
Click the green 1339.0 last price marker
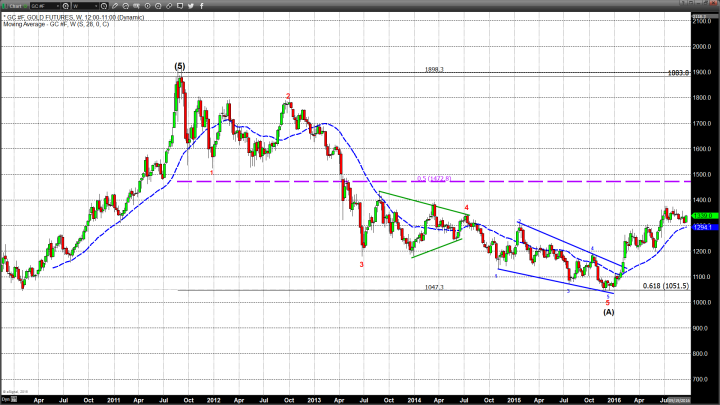click(701, 215)
